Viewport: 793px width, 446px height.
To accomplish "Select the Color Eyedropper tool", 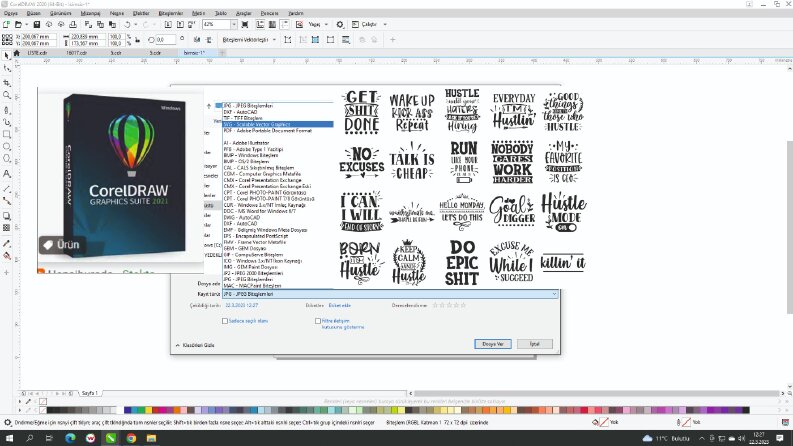I will pyautogui.click(x=7, y=243).
